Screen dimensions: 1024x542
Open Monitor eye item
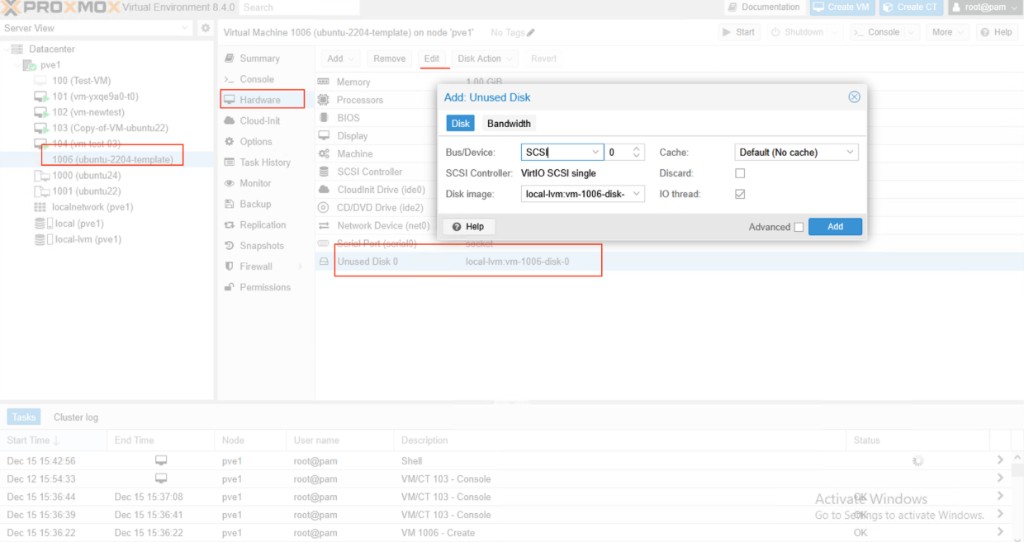pos(229,183)
